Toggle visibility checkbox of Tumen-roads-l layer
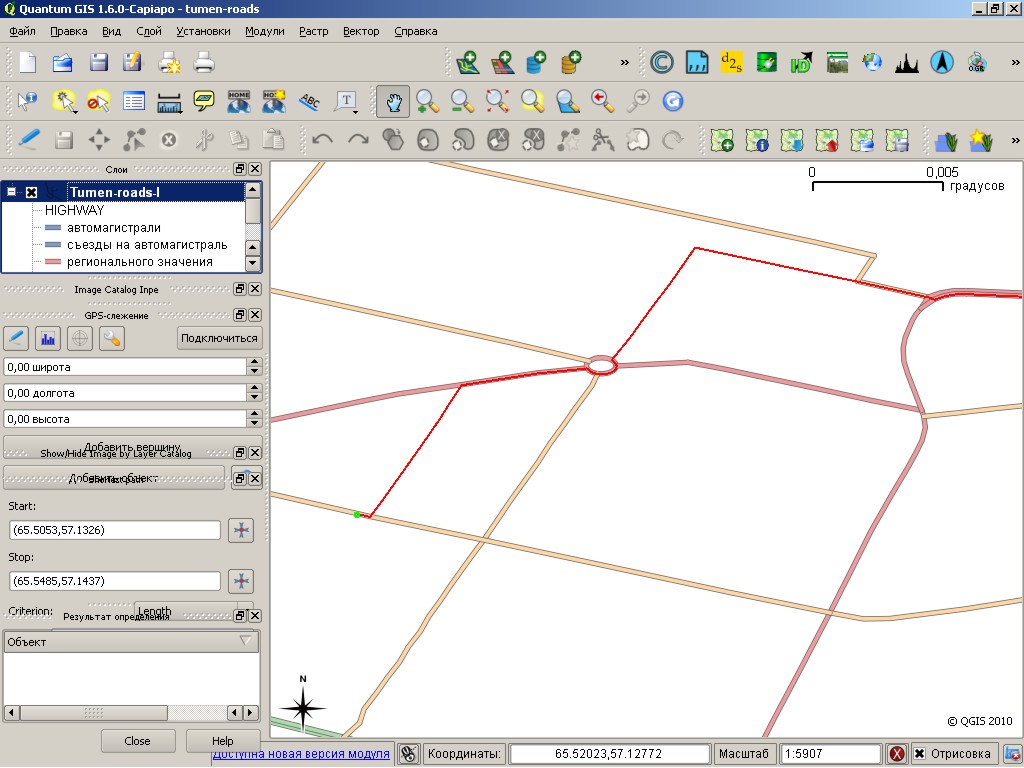This screenshot has height=768, width=1024. pos(31,192)
